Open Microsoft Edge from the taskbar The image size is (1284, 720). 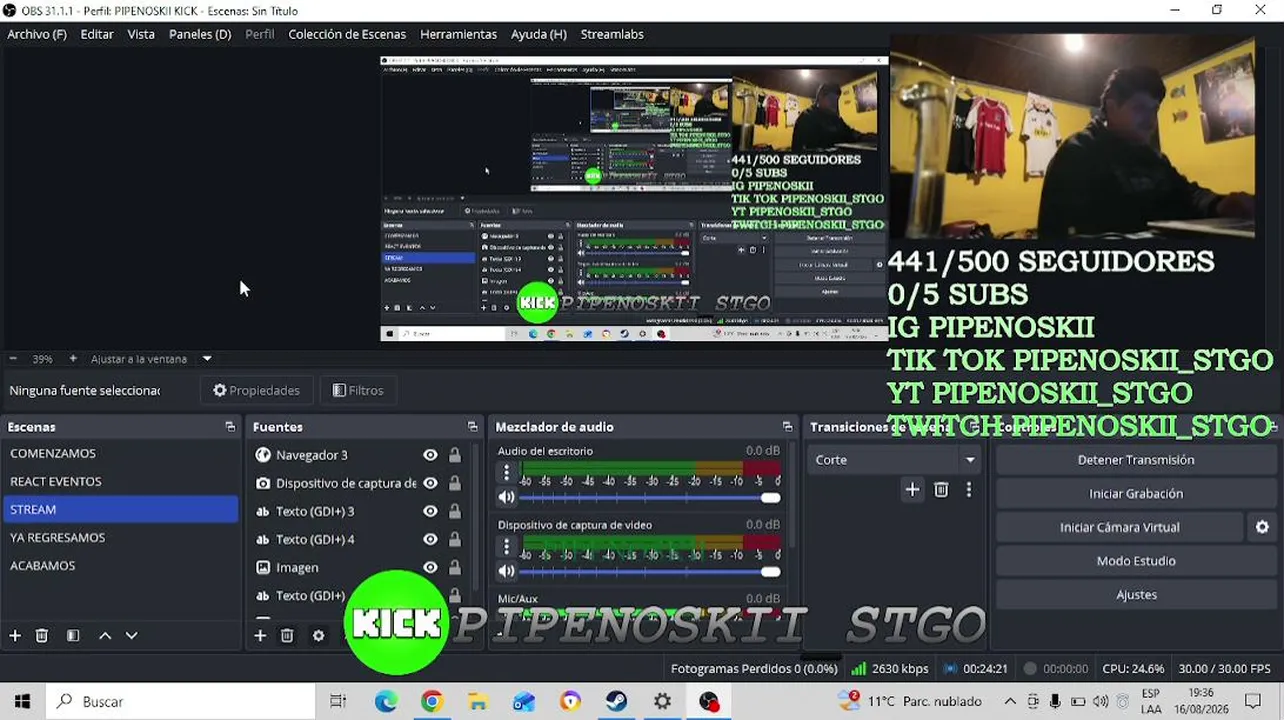pyautogui.click(x=386, y=701)
